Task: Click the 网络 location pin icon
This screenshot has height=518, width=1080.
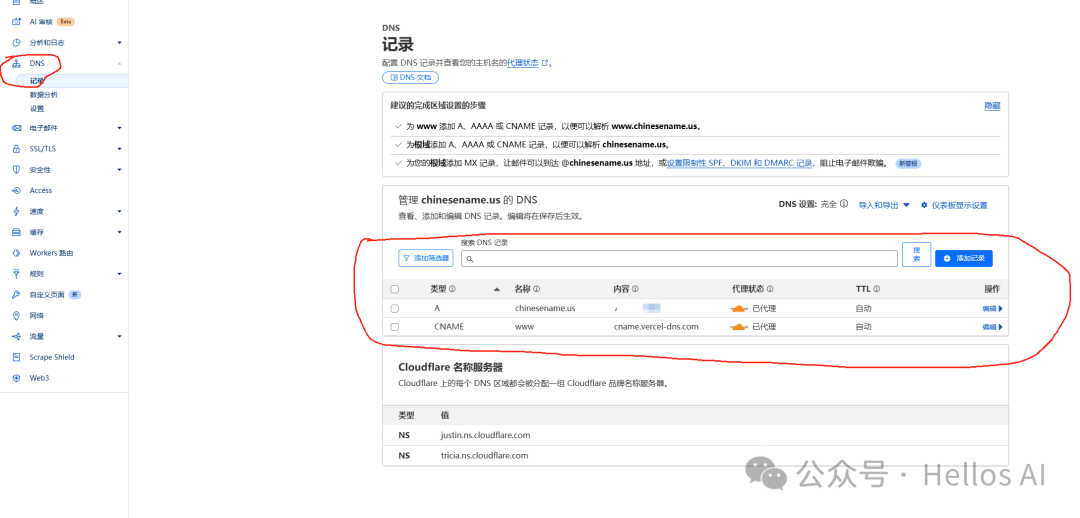Action: point(17,315)
